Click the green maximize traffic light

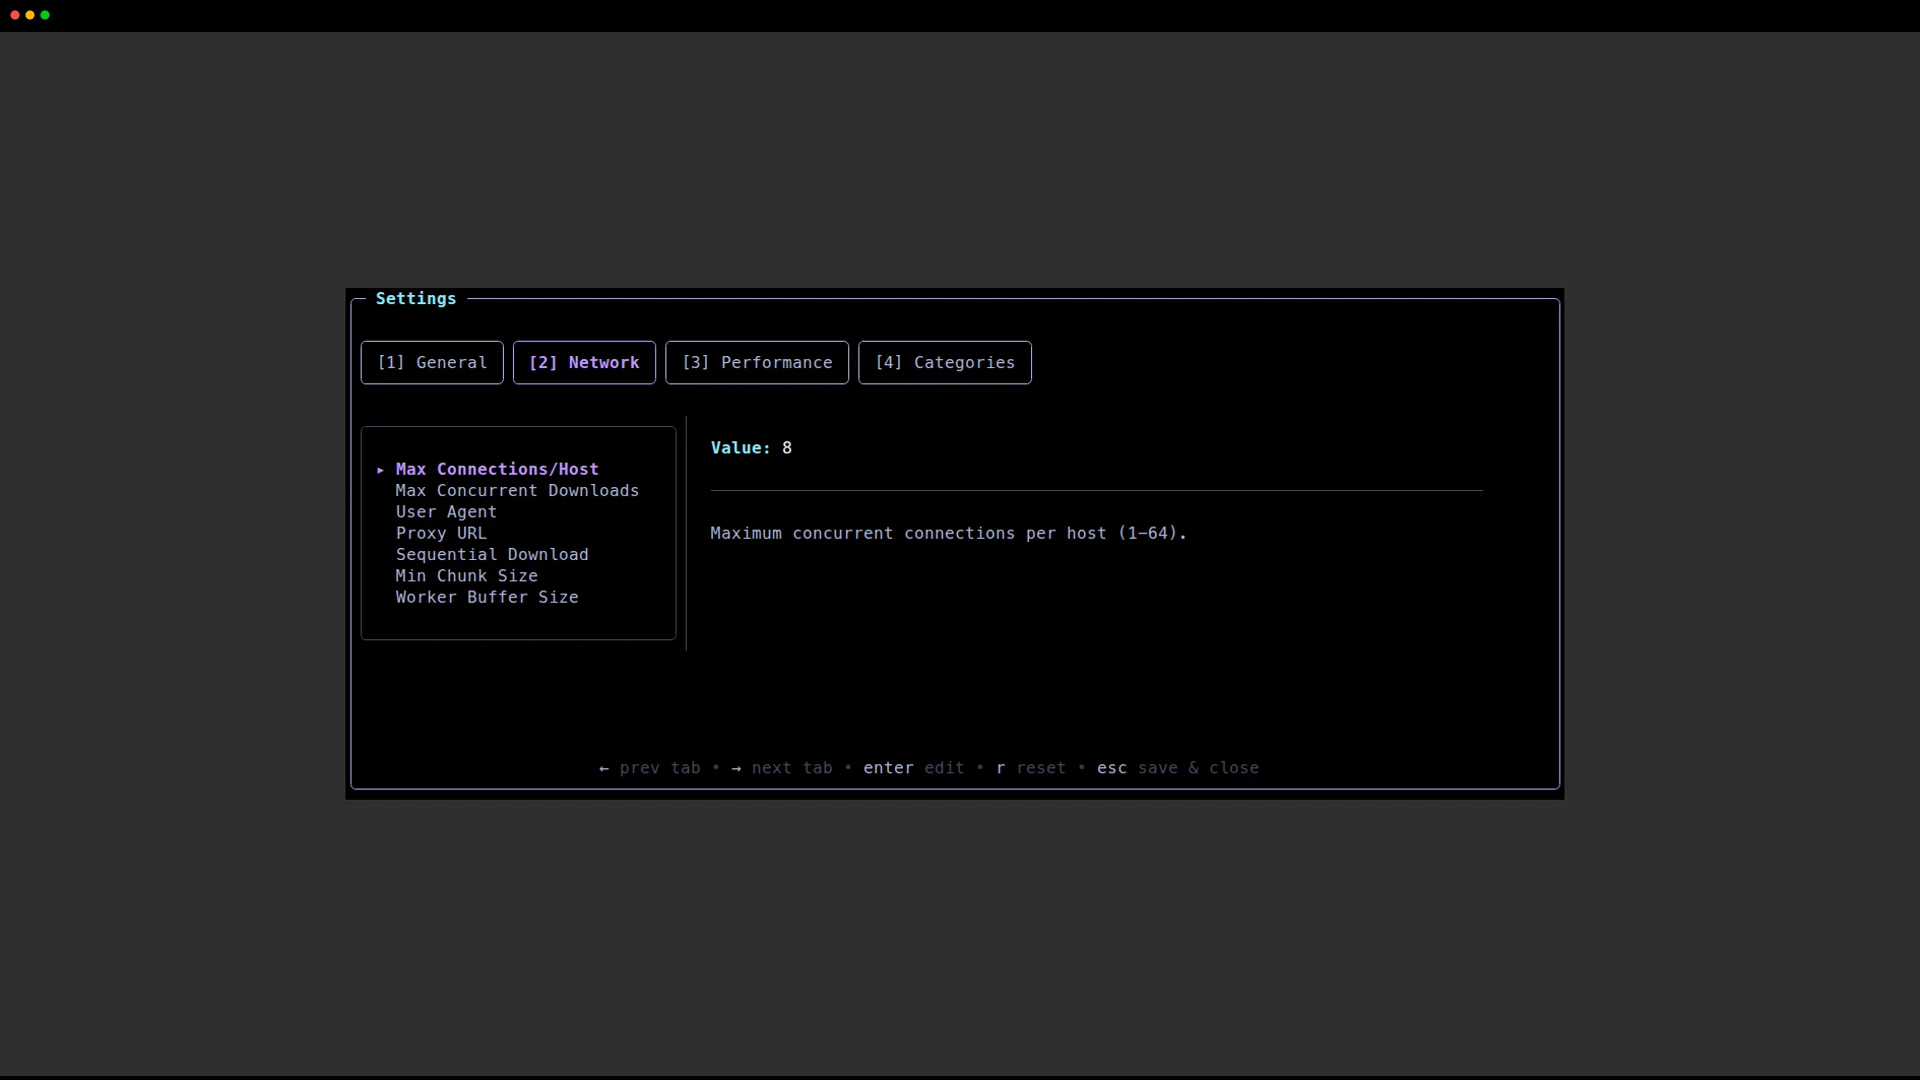point(45,15)
